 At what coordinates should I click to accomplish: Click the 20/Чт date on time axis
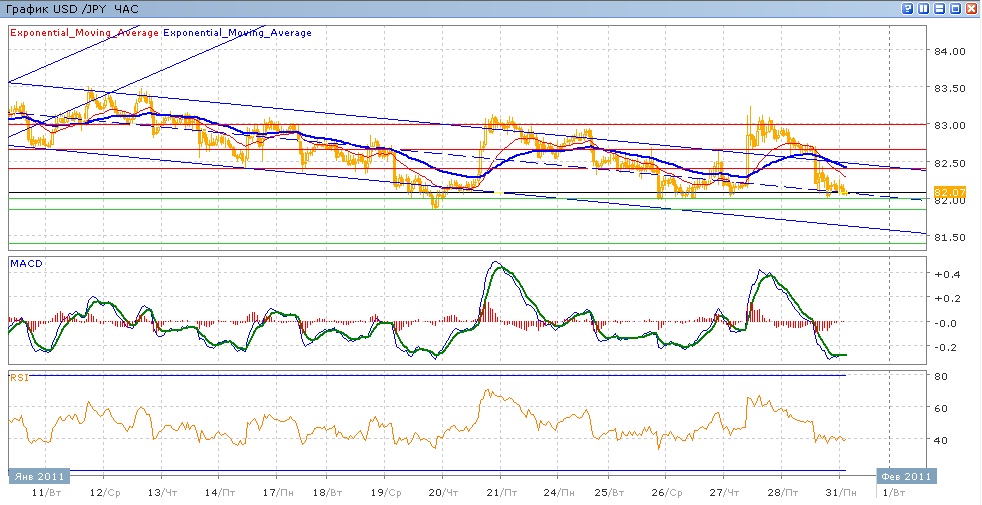click(x=441, y=493)
